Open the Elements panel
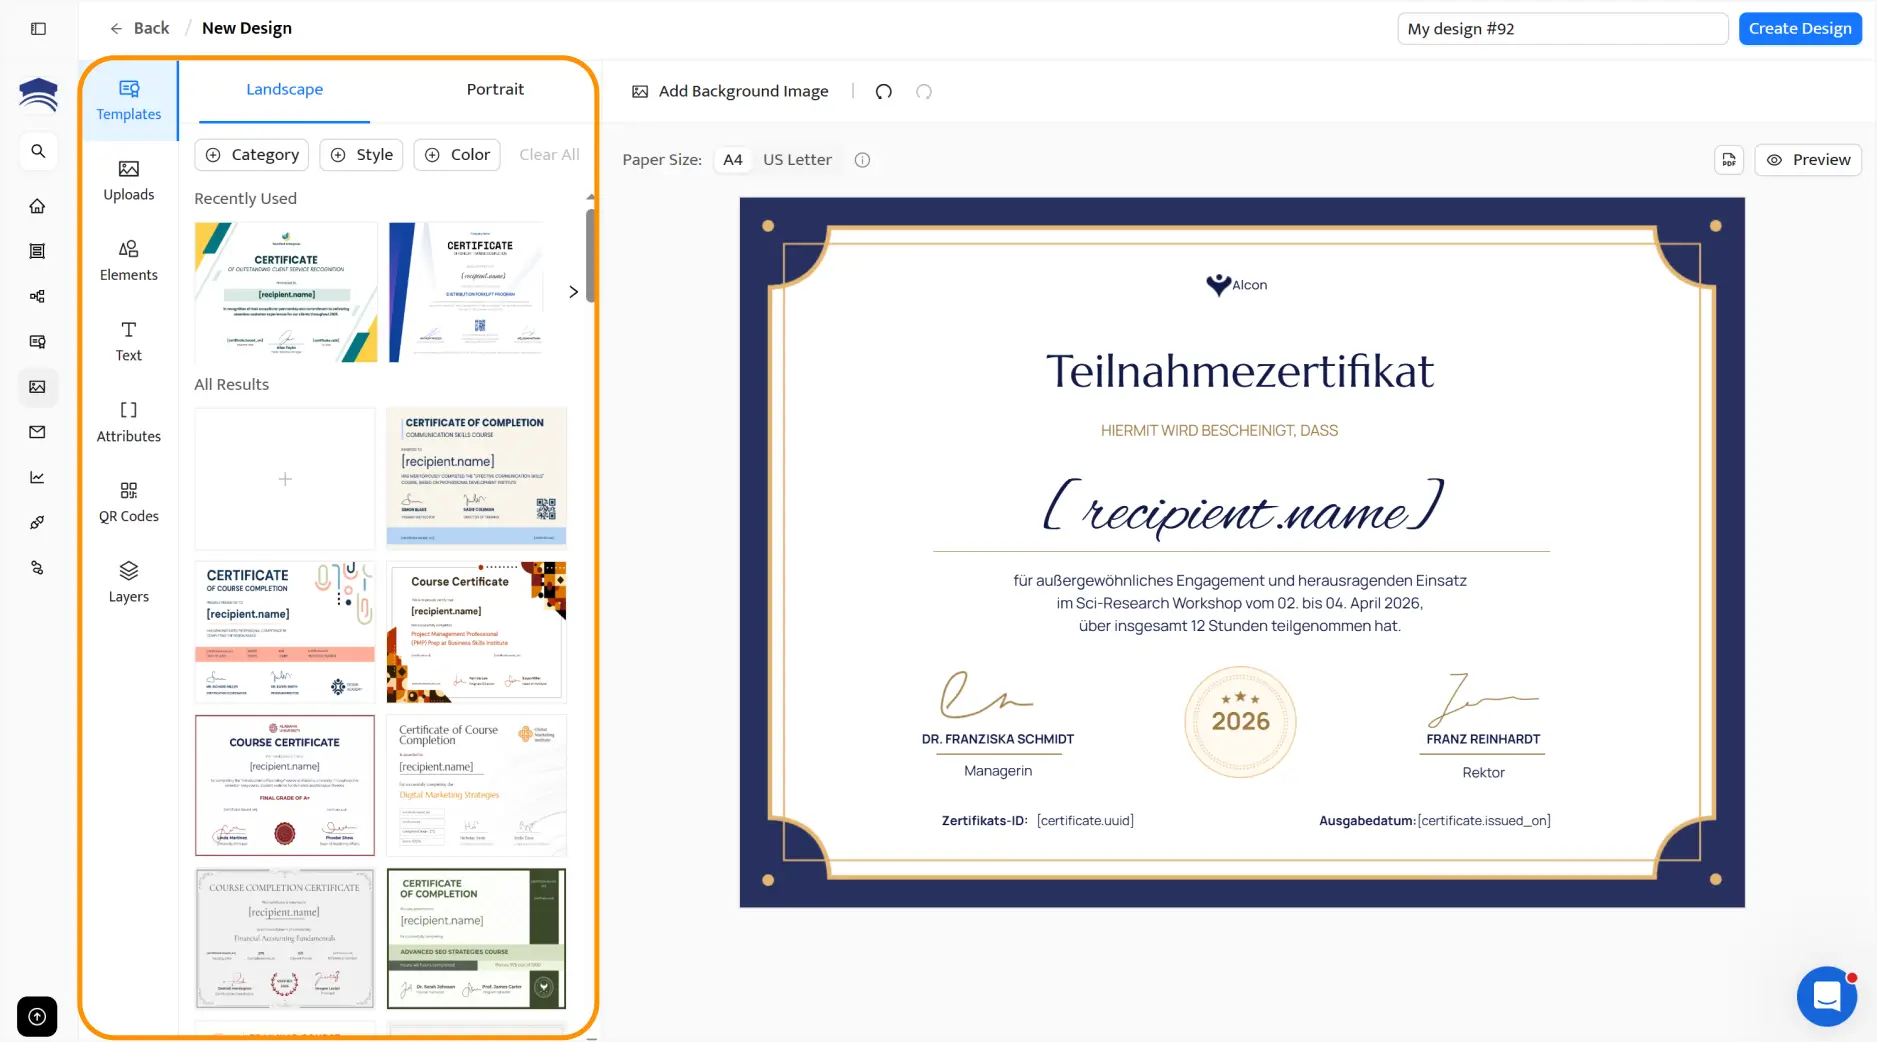 point(128,259)
